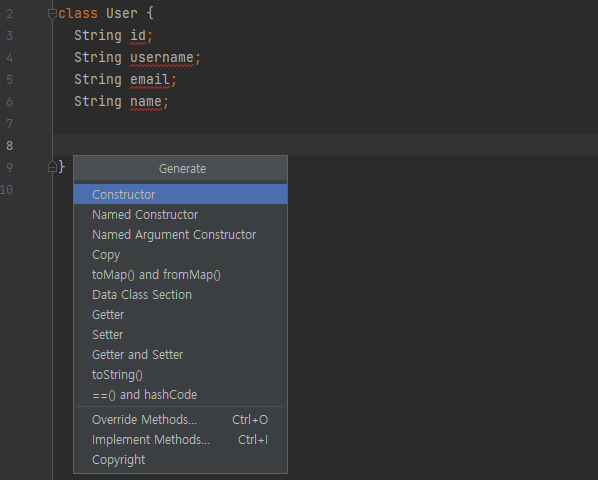Image resolution: width=598 pixels, height=480 pixels.
Task: Open Override Methods... dialog
Action: tap(180, 420)
